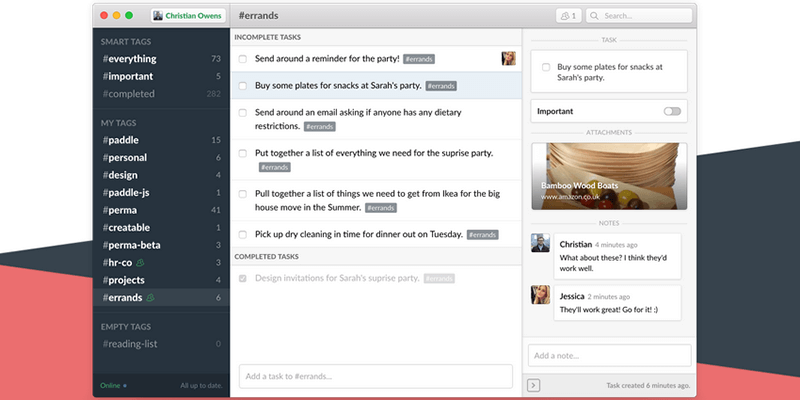The height and width of the screenshot is (400, 800).
Task: Toggle the Important switch on
Action: coord(671,111)
